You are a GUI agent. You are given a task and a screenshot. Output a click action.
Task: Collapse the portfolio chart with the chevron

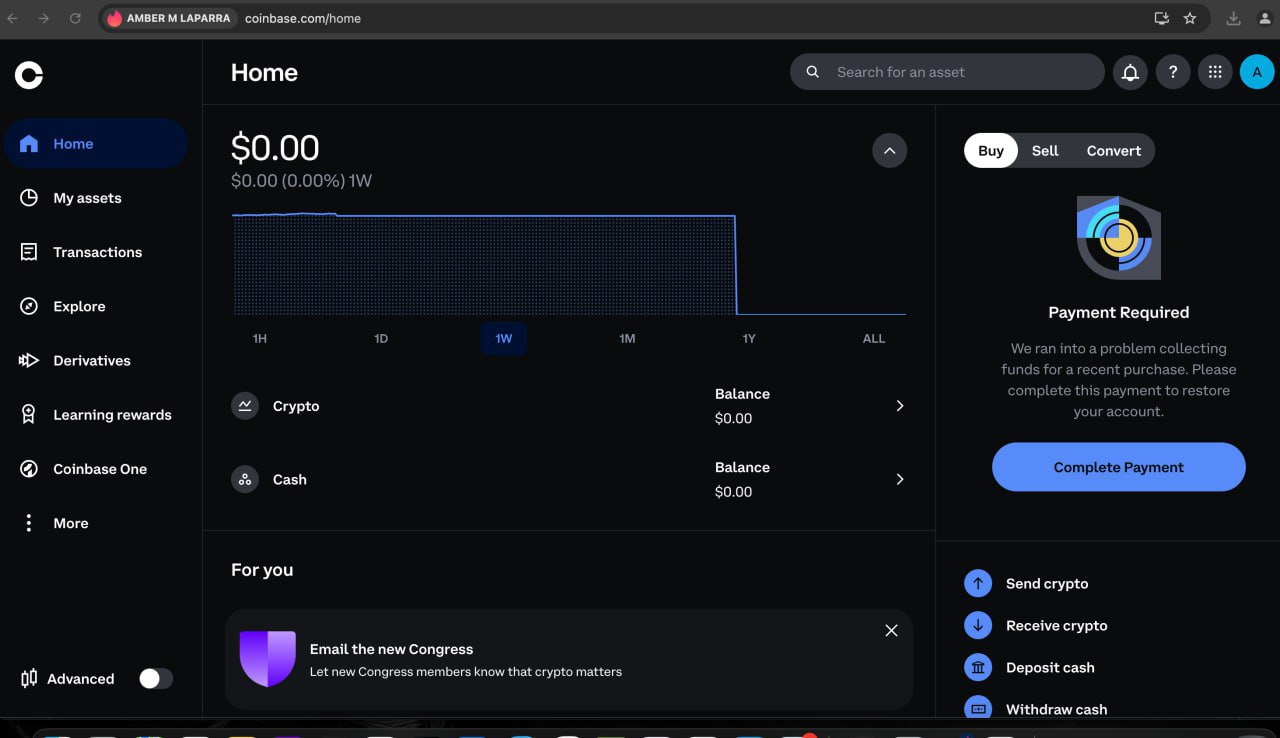coord(889,150)
